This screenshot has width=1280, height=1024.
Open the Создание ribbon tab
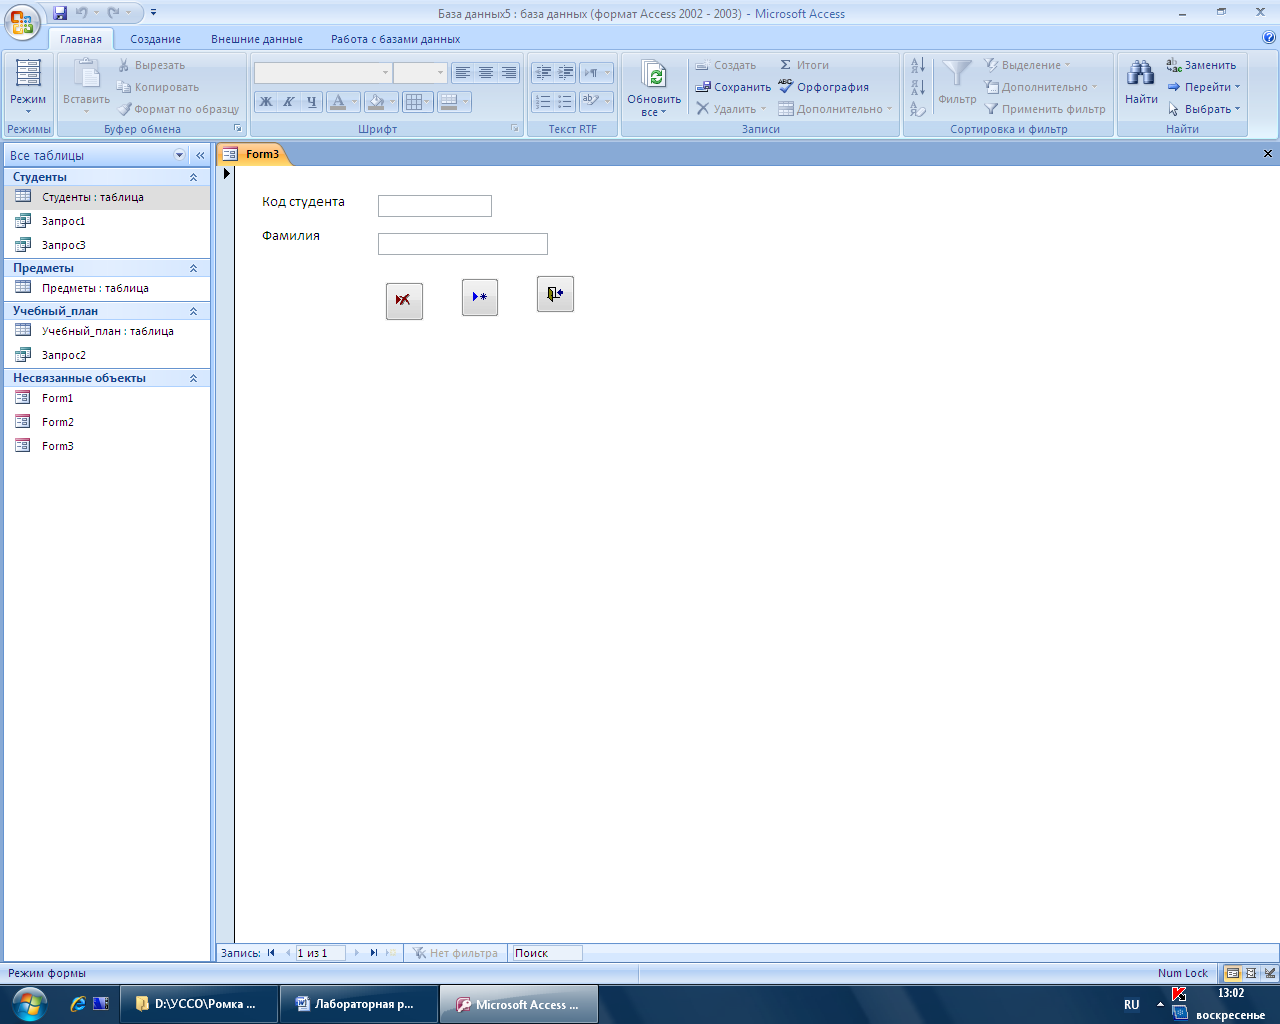[155, 39]
